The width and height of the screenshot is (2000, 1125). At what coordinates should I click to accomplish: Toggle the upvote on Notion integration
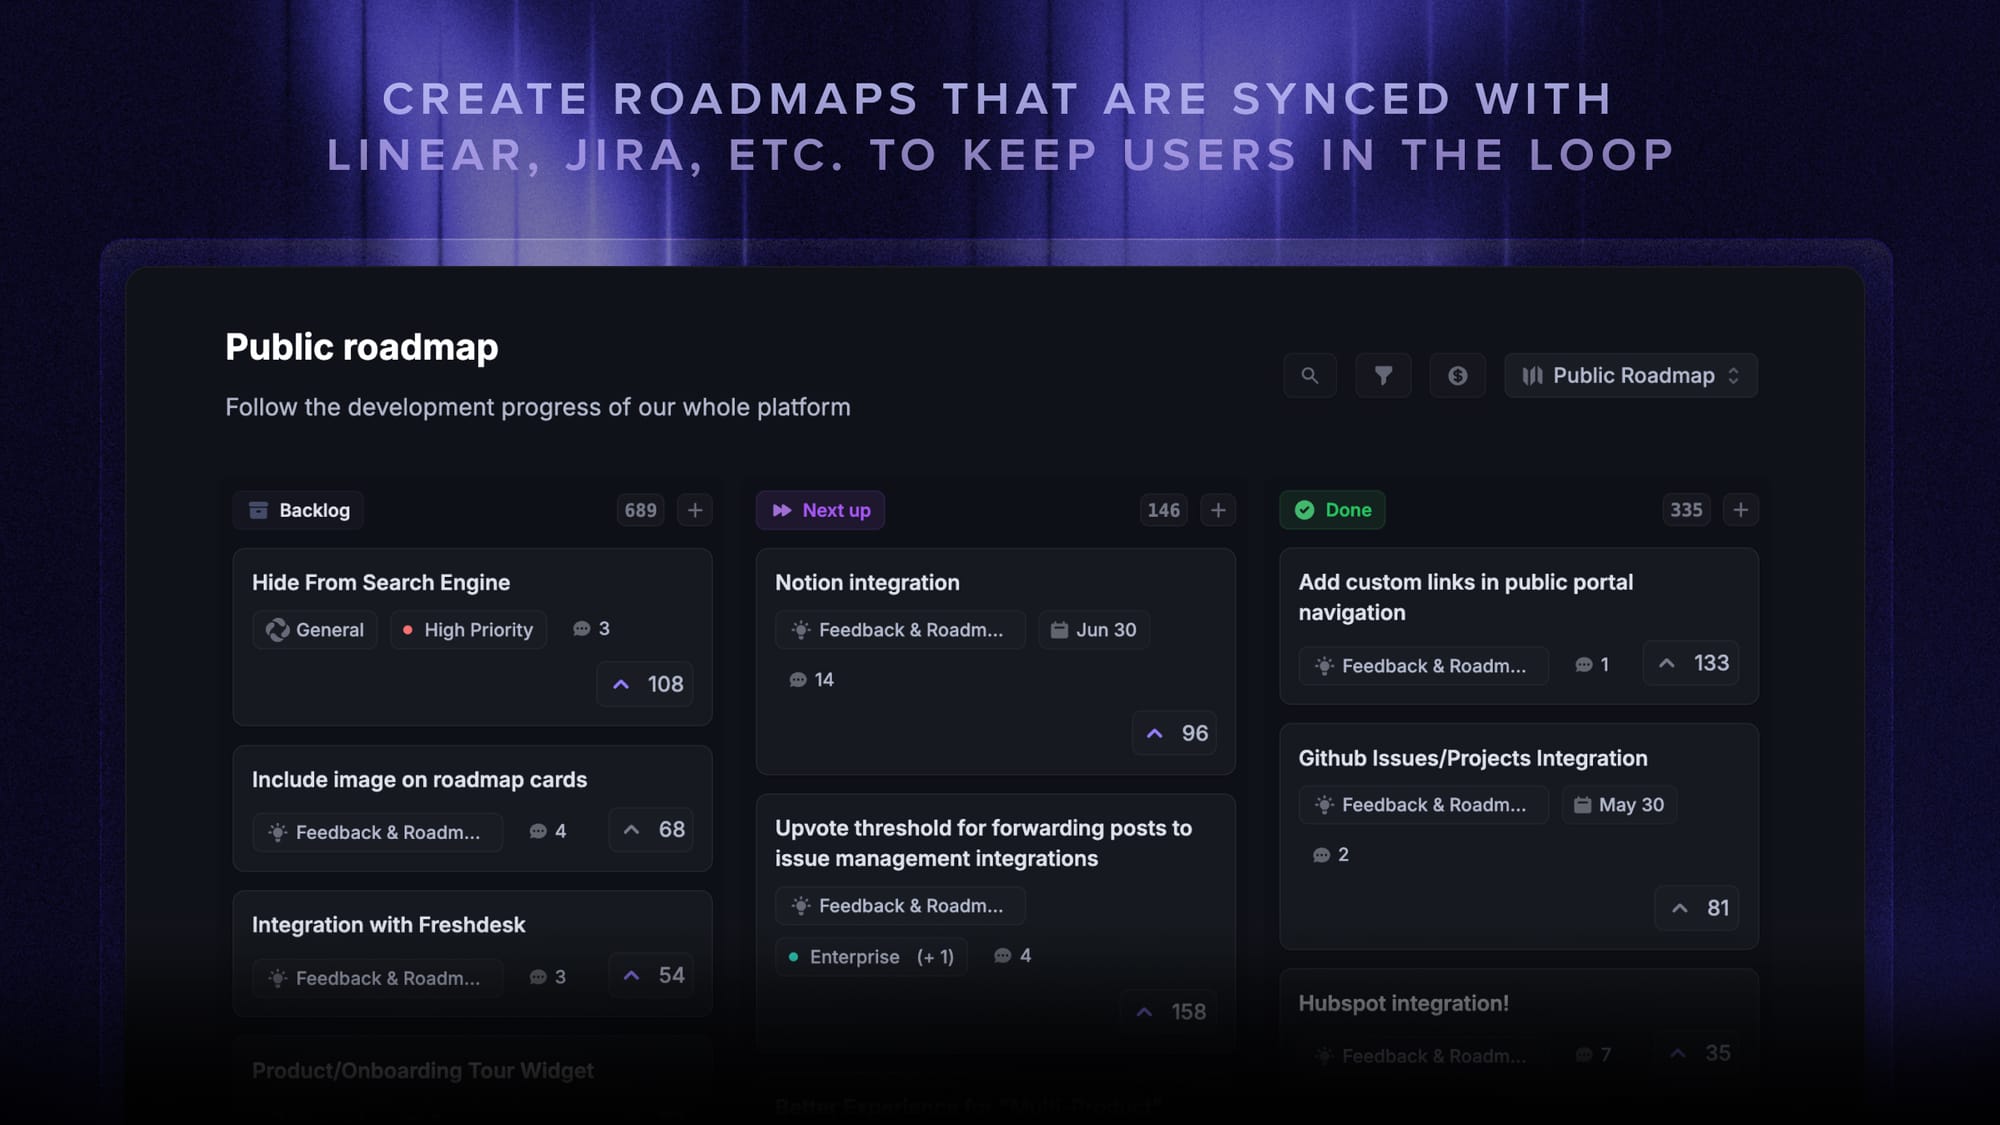click(1174, 733)
